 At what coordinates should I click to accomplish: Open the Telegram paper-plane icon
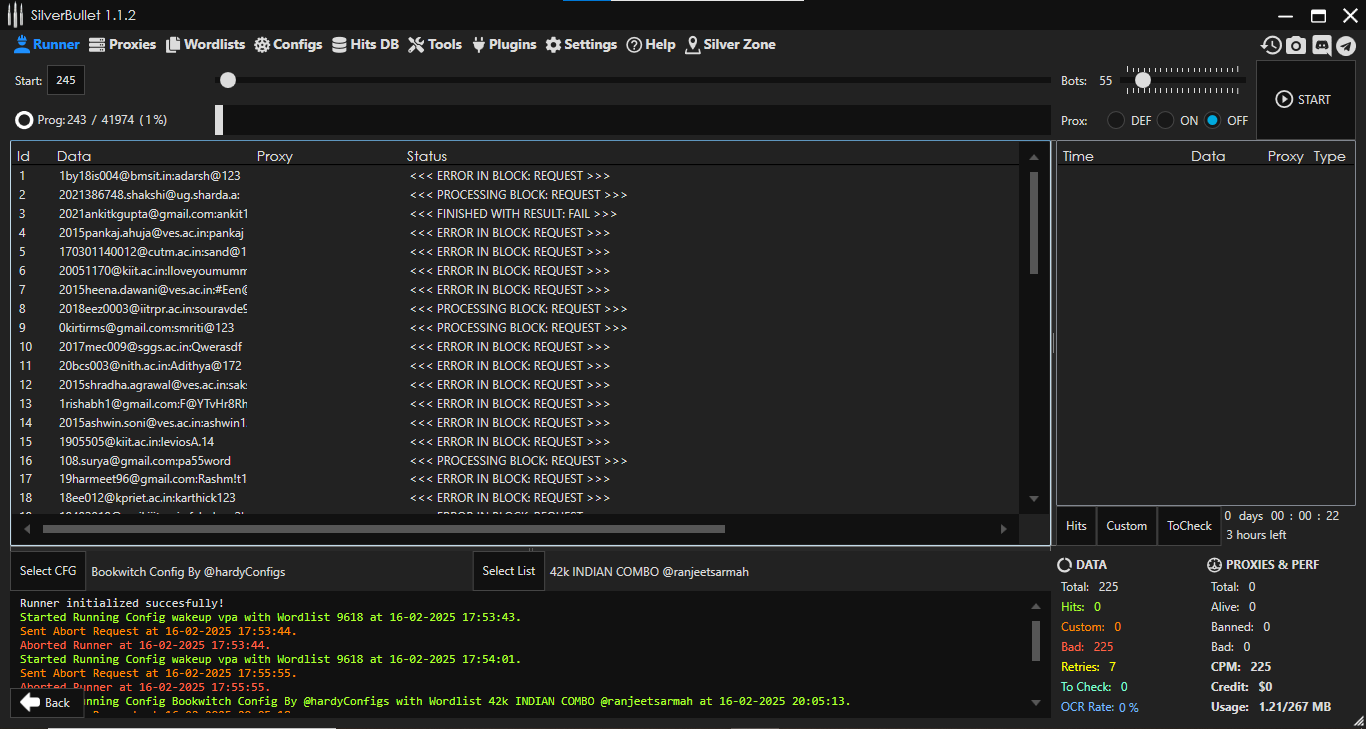1346,45
